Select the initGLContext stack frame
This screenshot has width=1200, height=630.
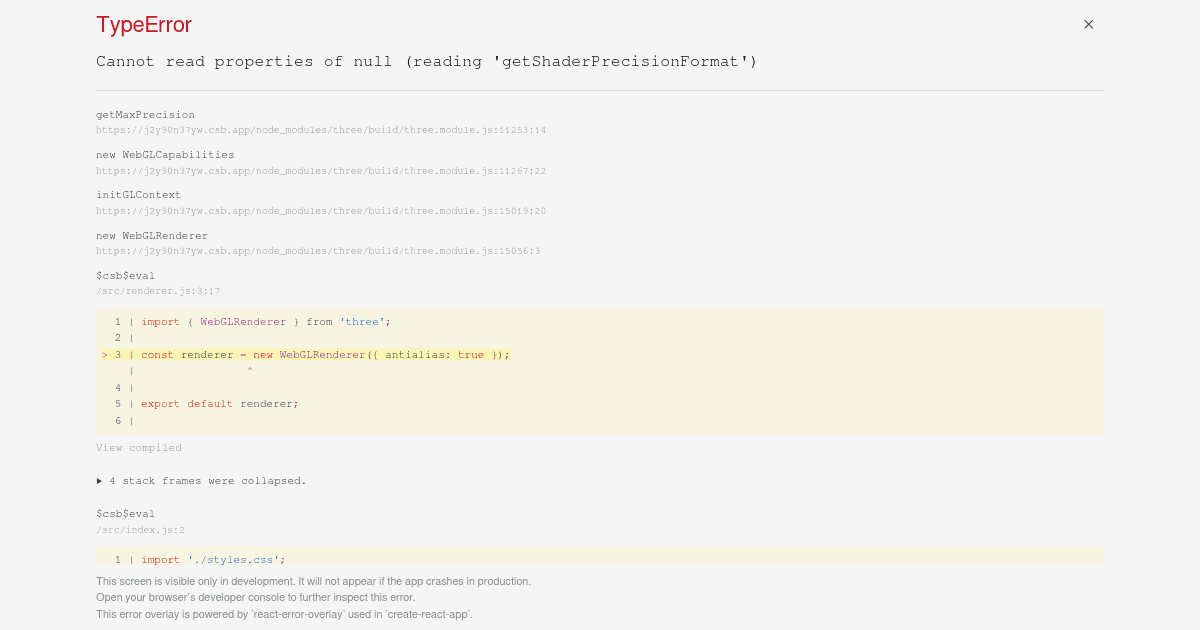[139, 195]
